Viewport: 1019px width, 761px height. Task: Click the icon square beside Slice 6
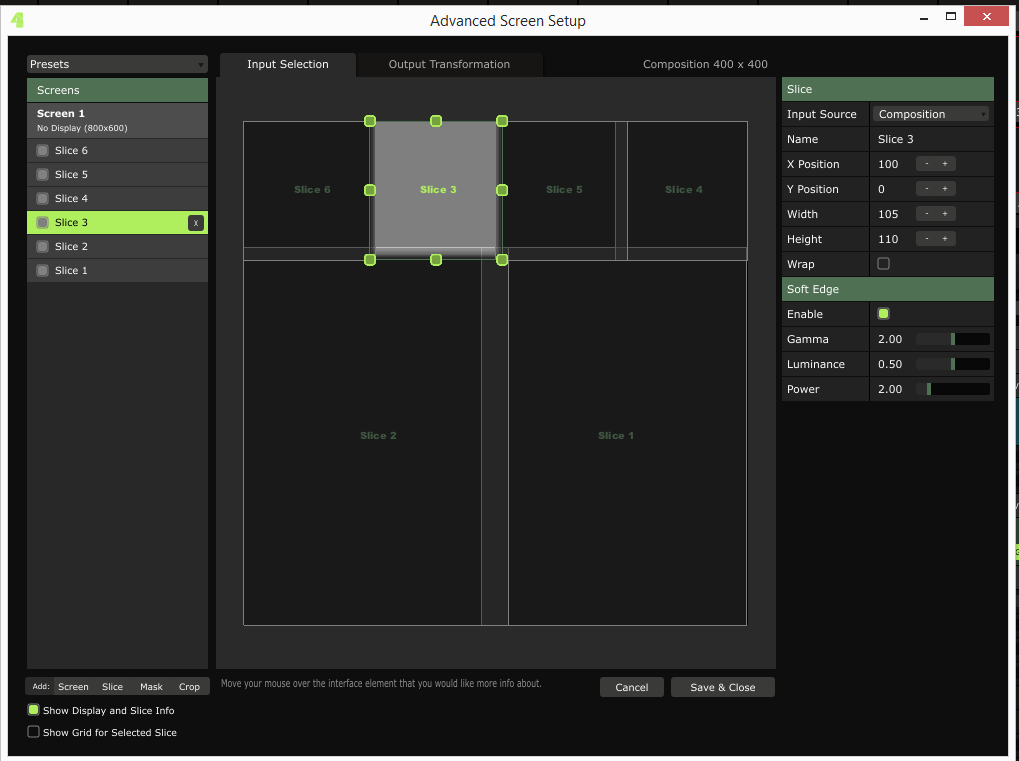(x=42, y=151)
